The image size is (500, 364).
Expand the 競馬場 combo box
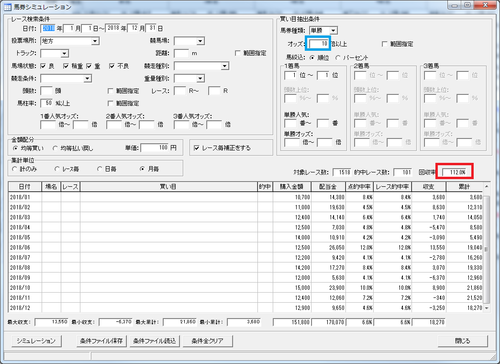point(200,41)
